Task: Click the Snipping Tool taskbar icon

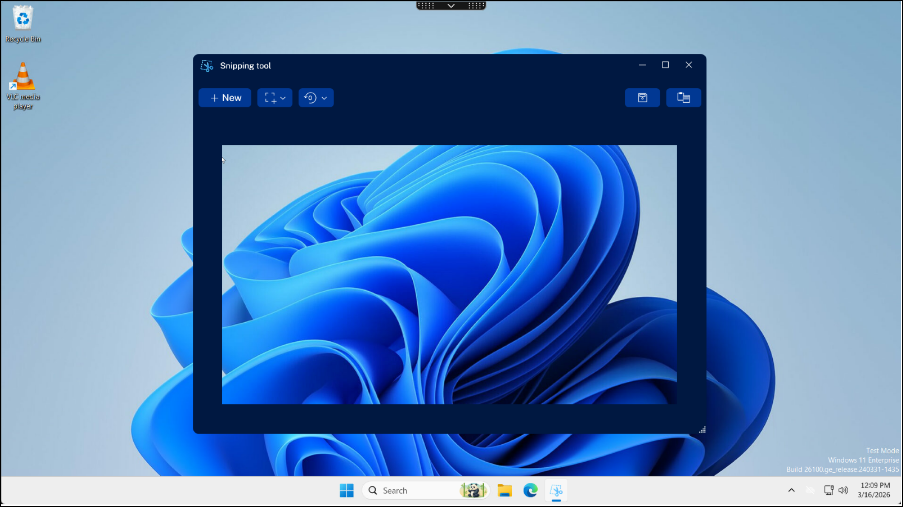Action: tap(557, 490)
